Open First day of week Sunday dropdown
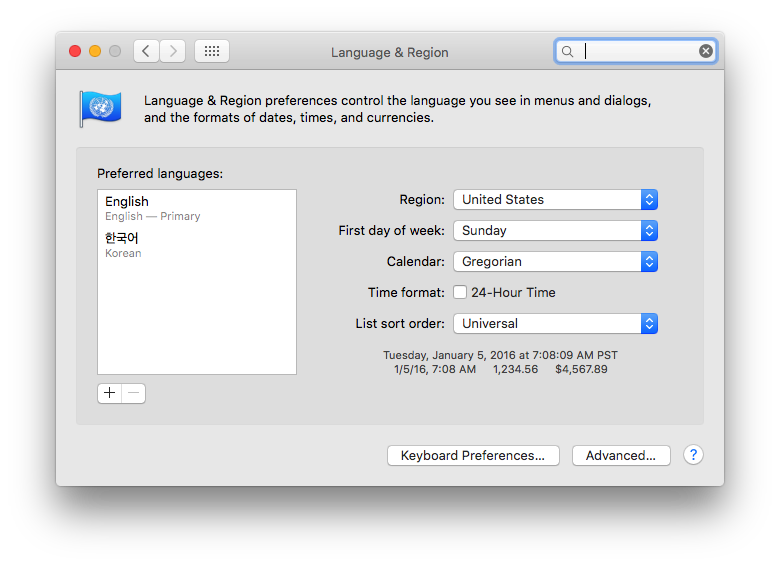The width and height of the screenshot is (780, 566). (556, 230)
